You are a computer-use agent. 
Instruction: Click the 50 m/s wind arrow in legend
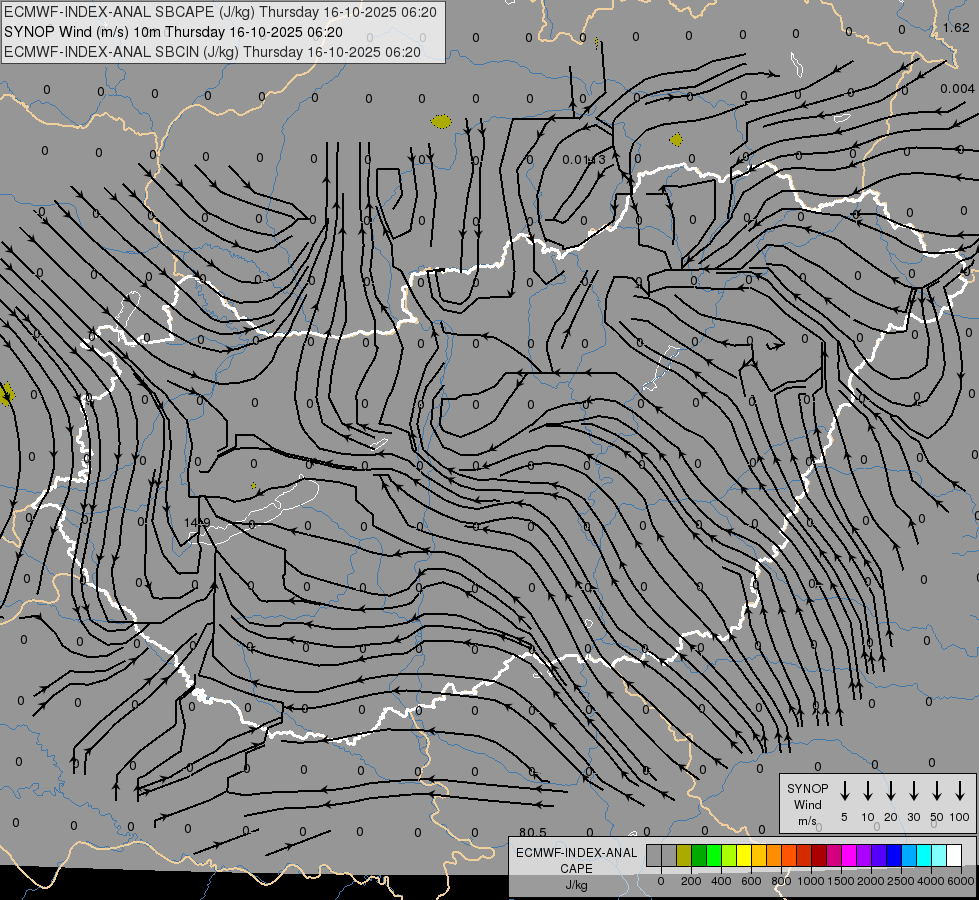[x=937, y=791]
